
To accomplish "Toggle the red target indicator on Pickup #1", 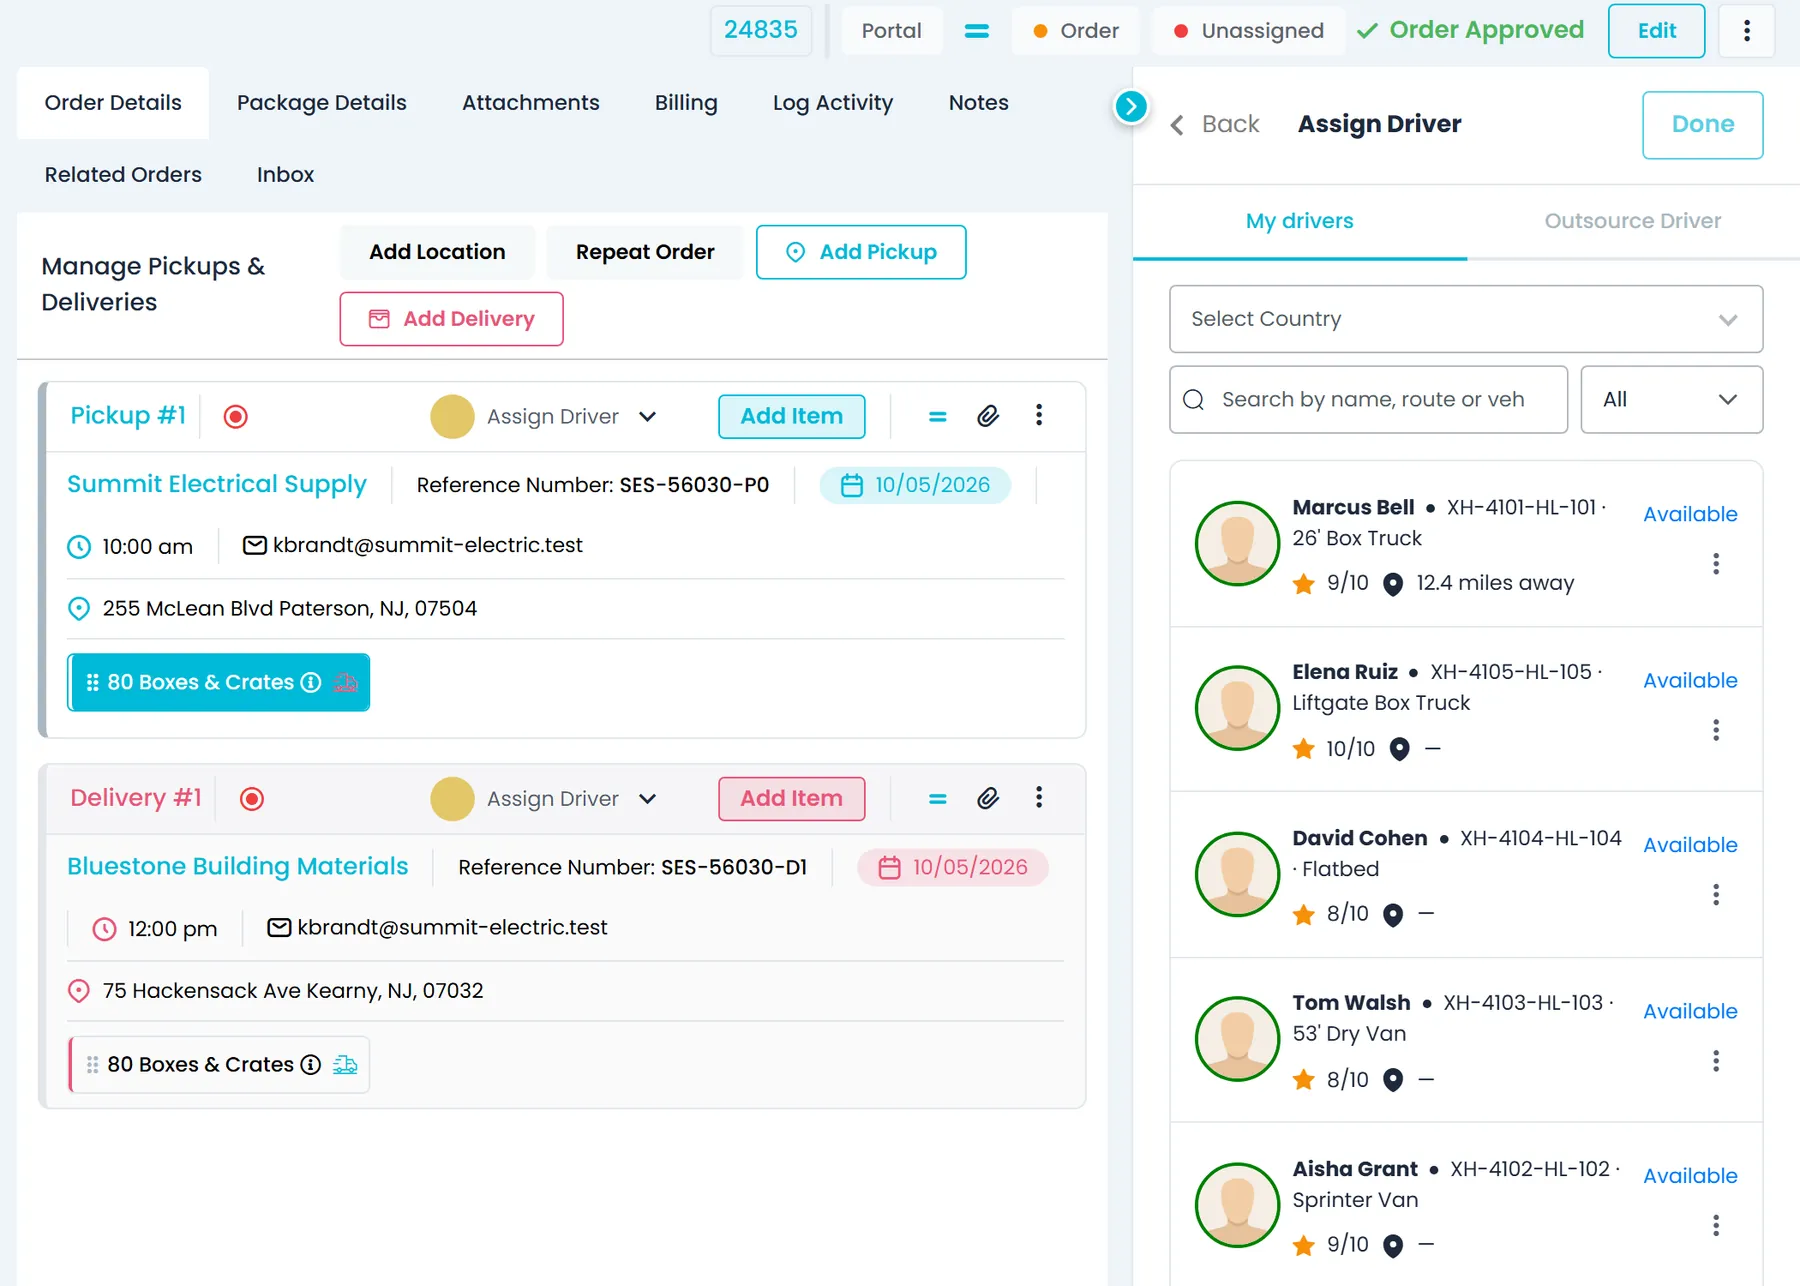I will (x=236, y=416).
